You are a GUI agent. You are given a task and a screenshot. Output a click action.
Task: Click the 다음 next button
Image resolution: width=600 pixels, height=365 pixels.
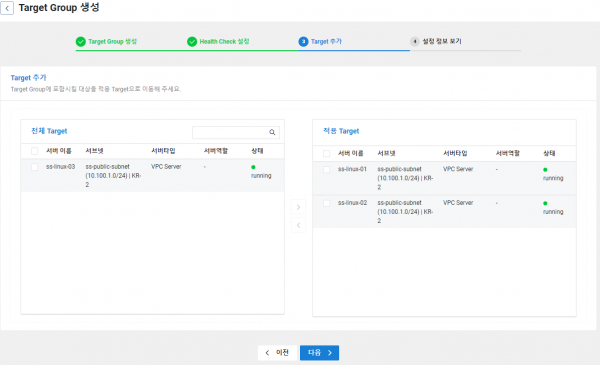click(320, 353)
